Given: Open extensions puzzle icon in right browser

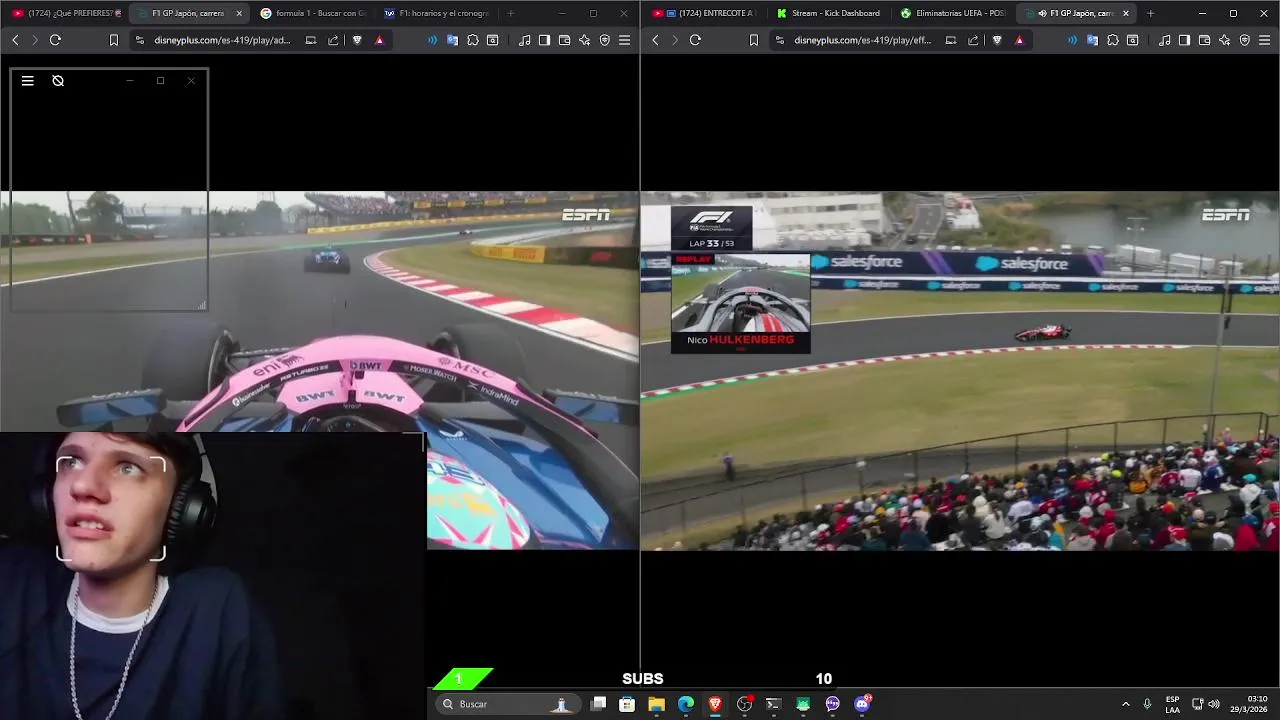Looking at the screenshot, I should point(1113,40).
